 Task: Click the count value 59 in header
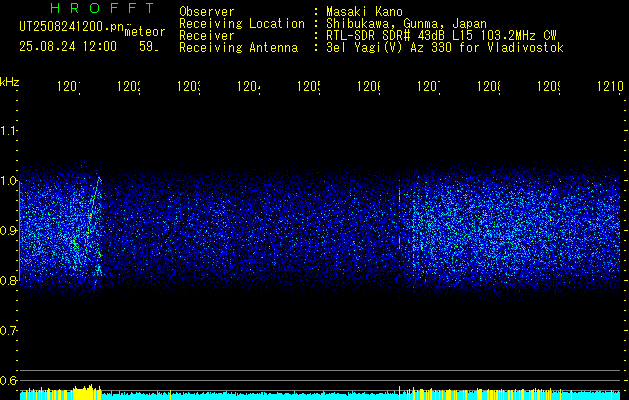point(148,47)
